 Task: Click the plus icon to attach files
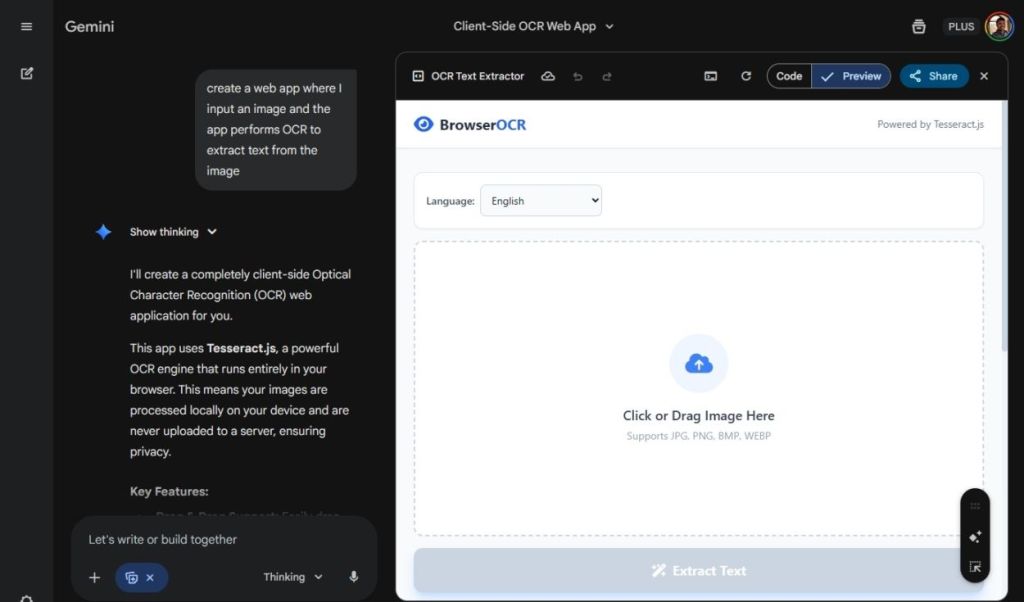click(x=94, y=577)
